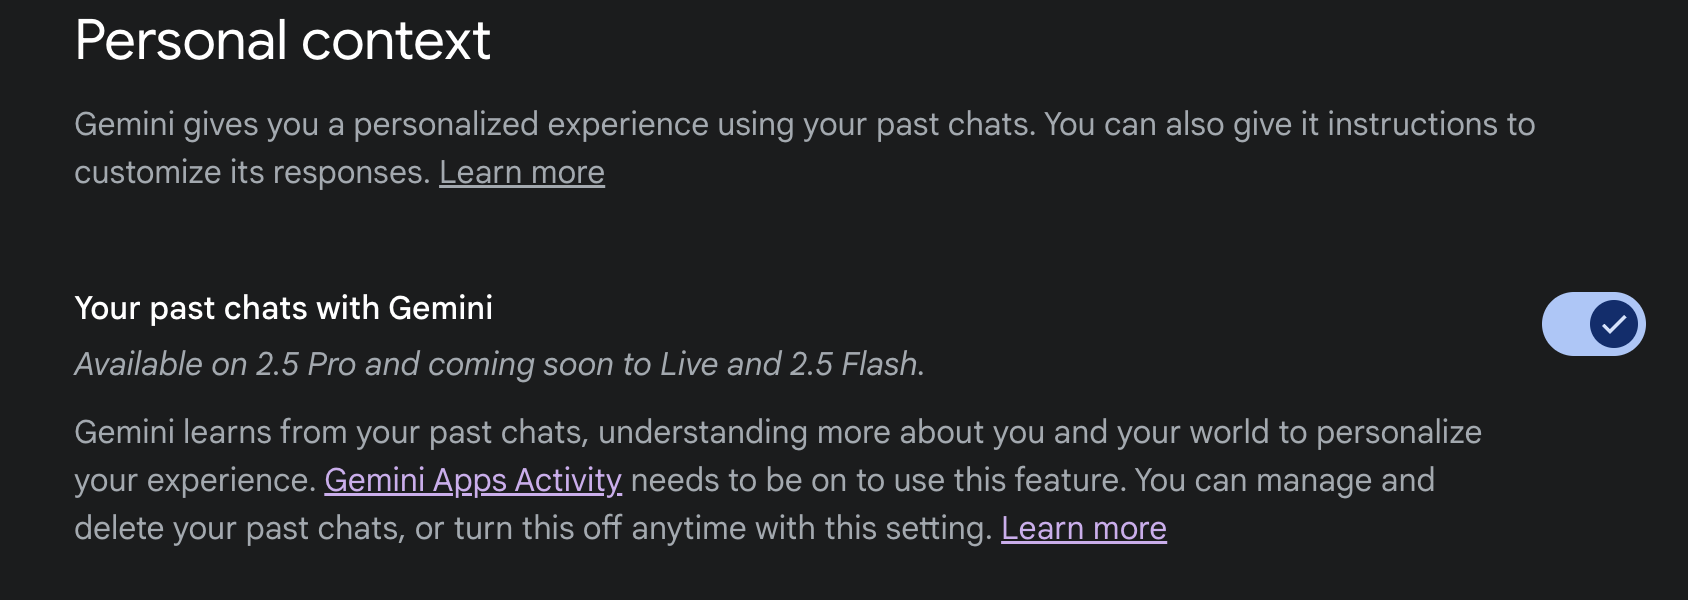
Task: Turn off the past chats toggle
Action: tap(1593, 324)
